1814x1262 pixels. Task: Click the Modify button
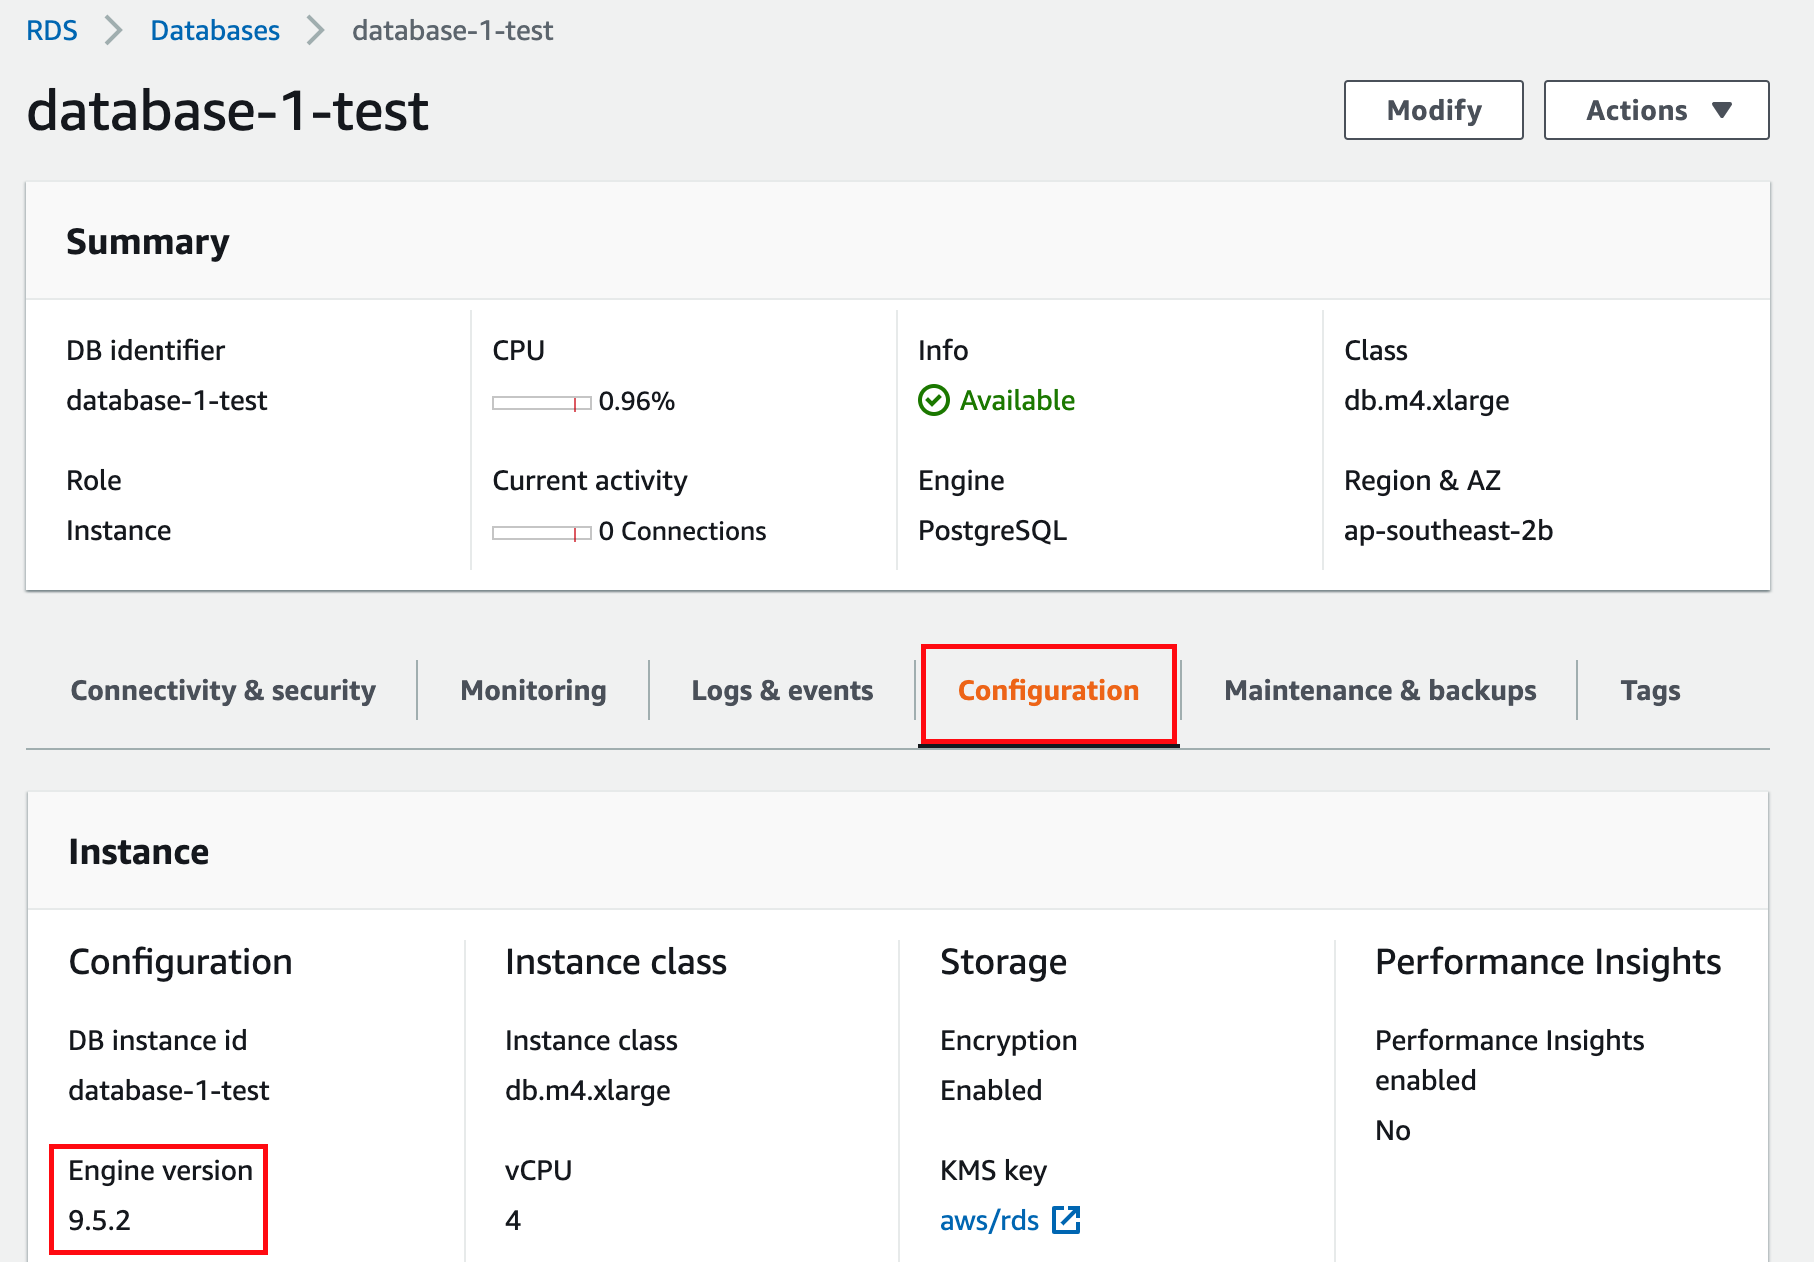tap(1433, 110)
